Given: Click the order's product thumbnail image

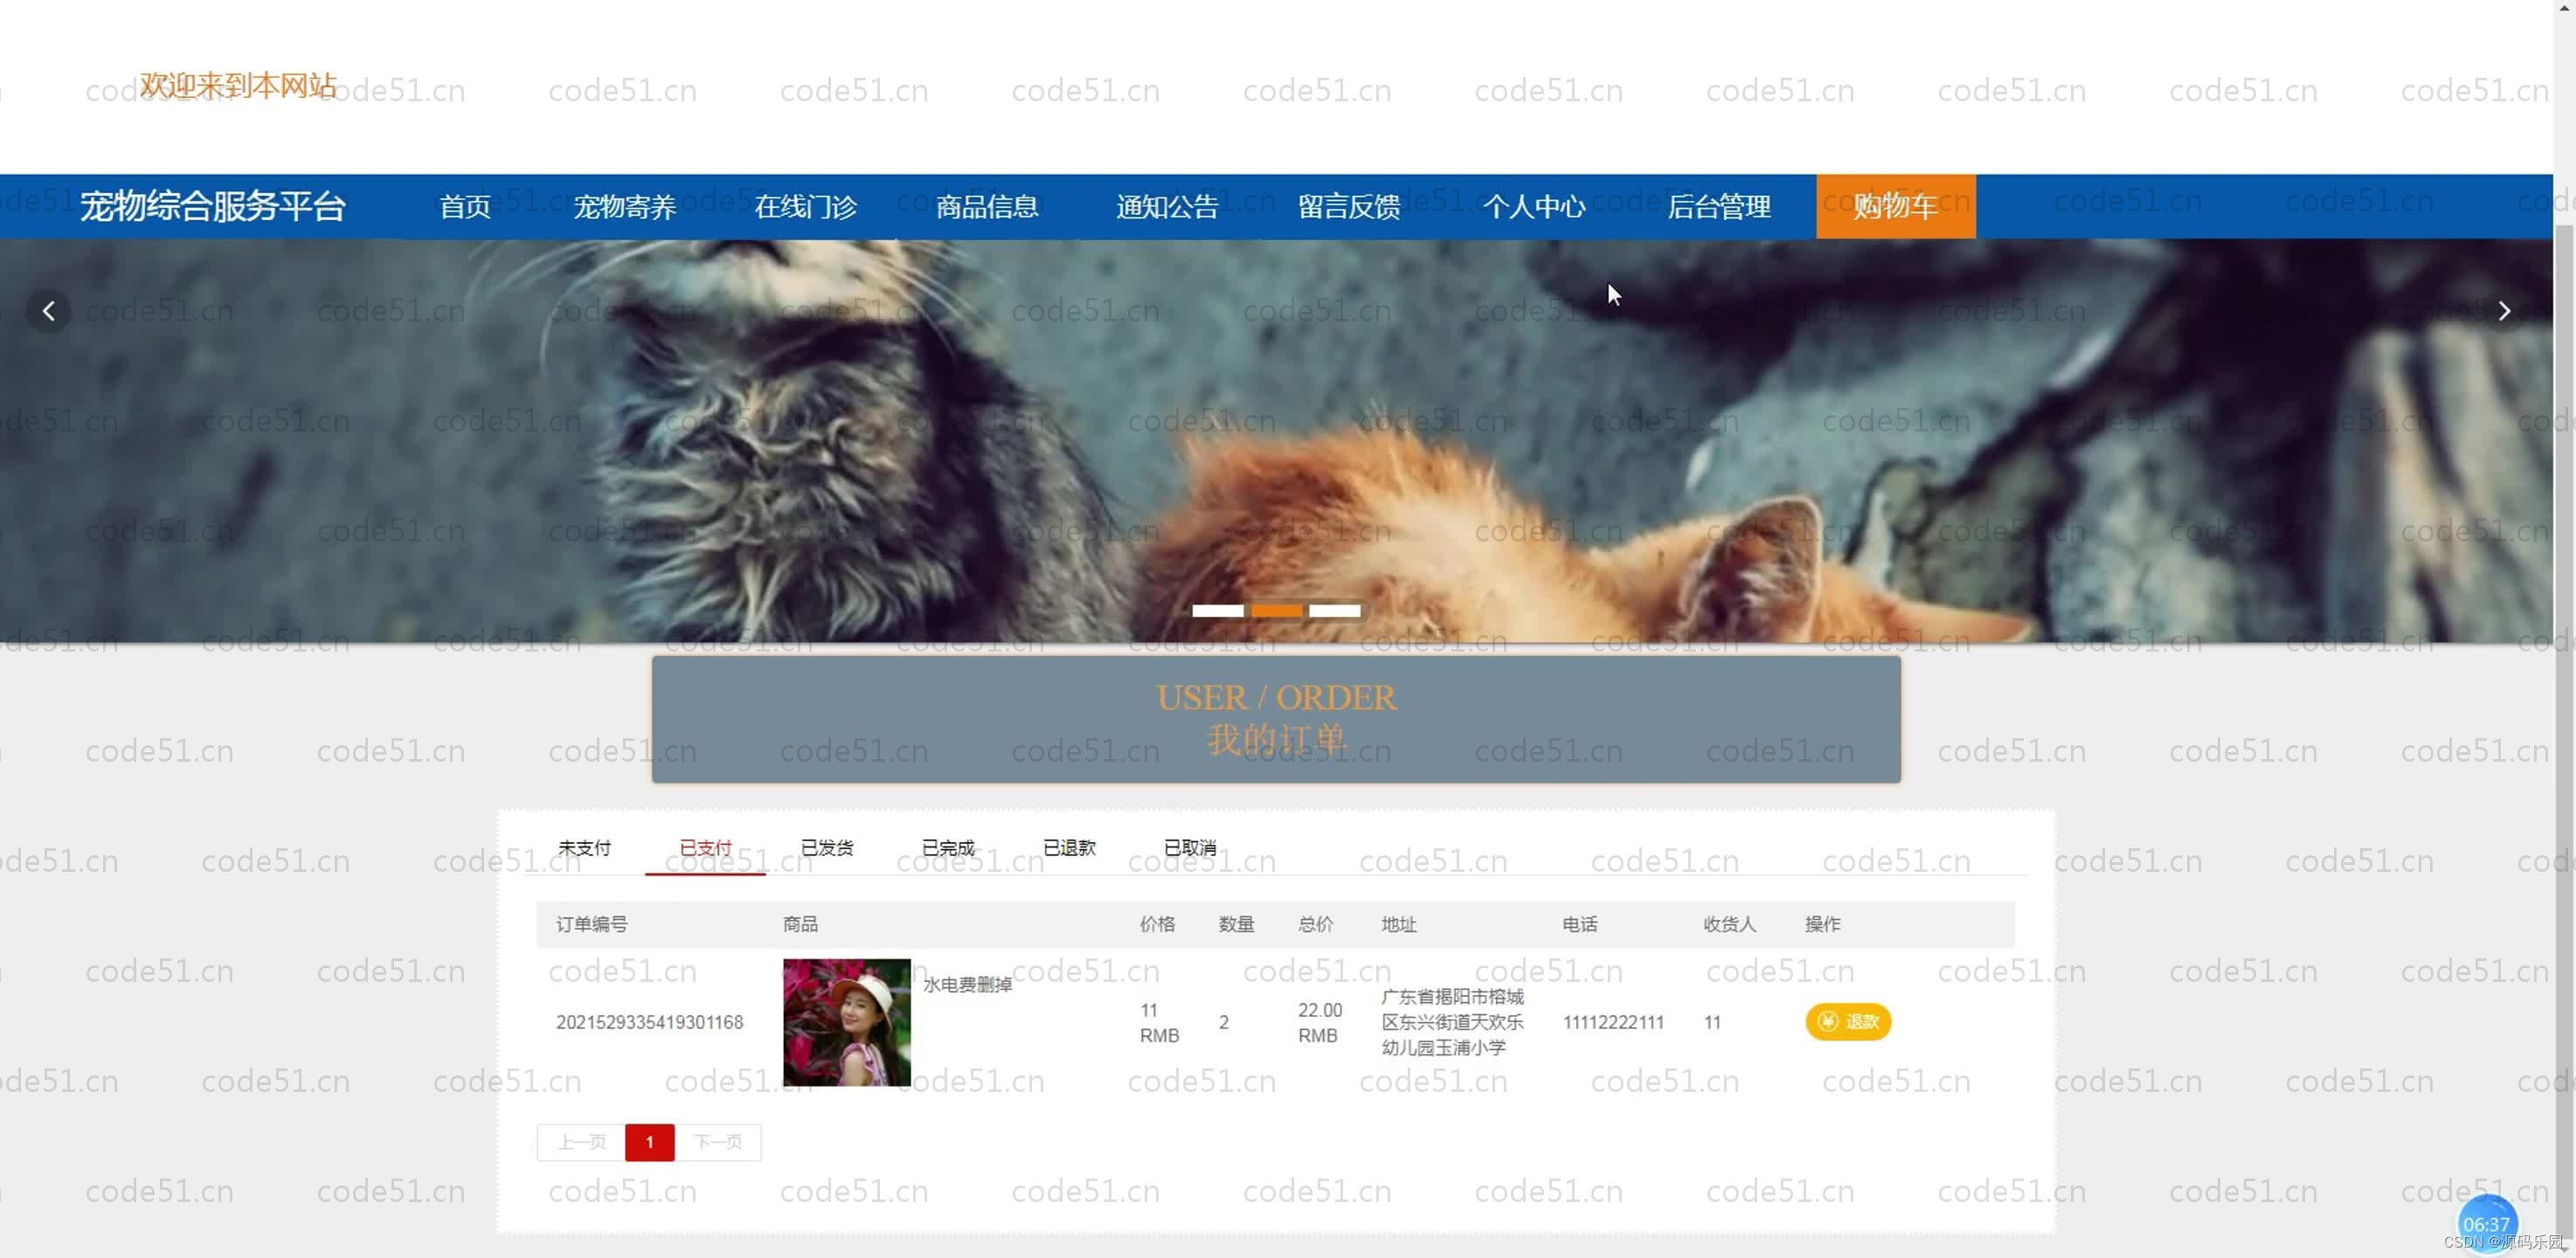Looking at the screenshot, I should point(846,1022).
